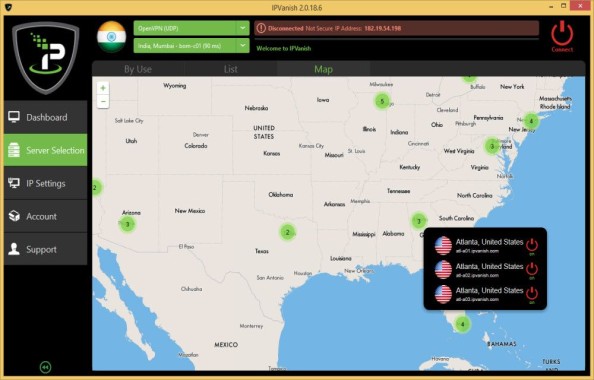Screen dimensions: 594x380
Task: Click the UNITED STATES label on map
Action: [264, 132]
